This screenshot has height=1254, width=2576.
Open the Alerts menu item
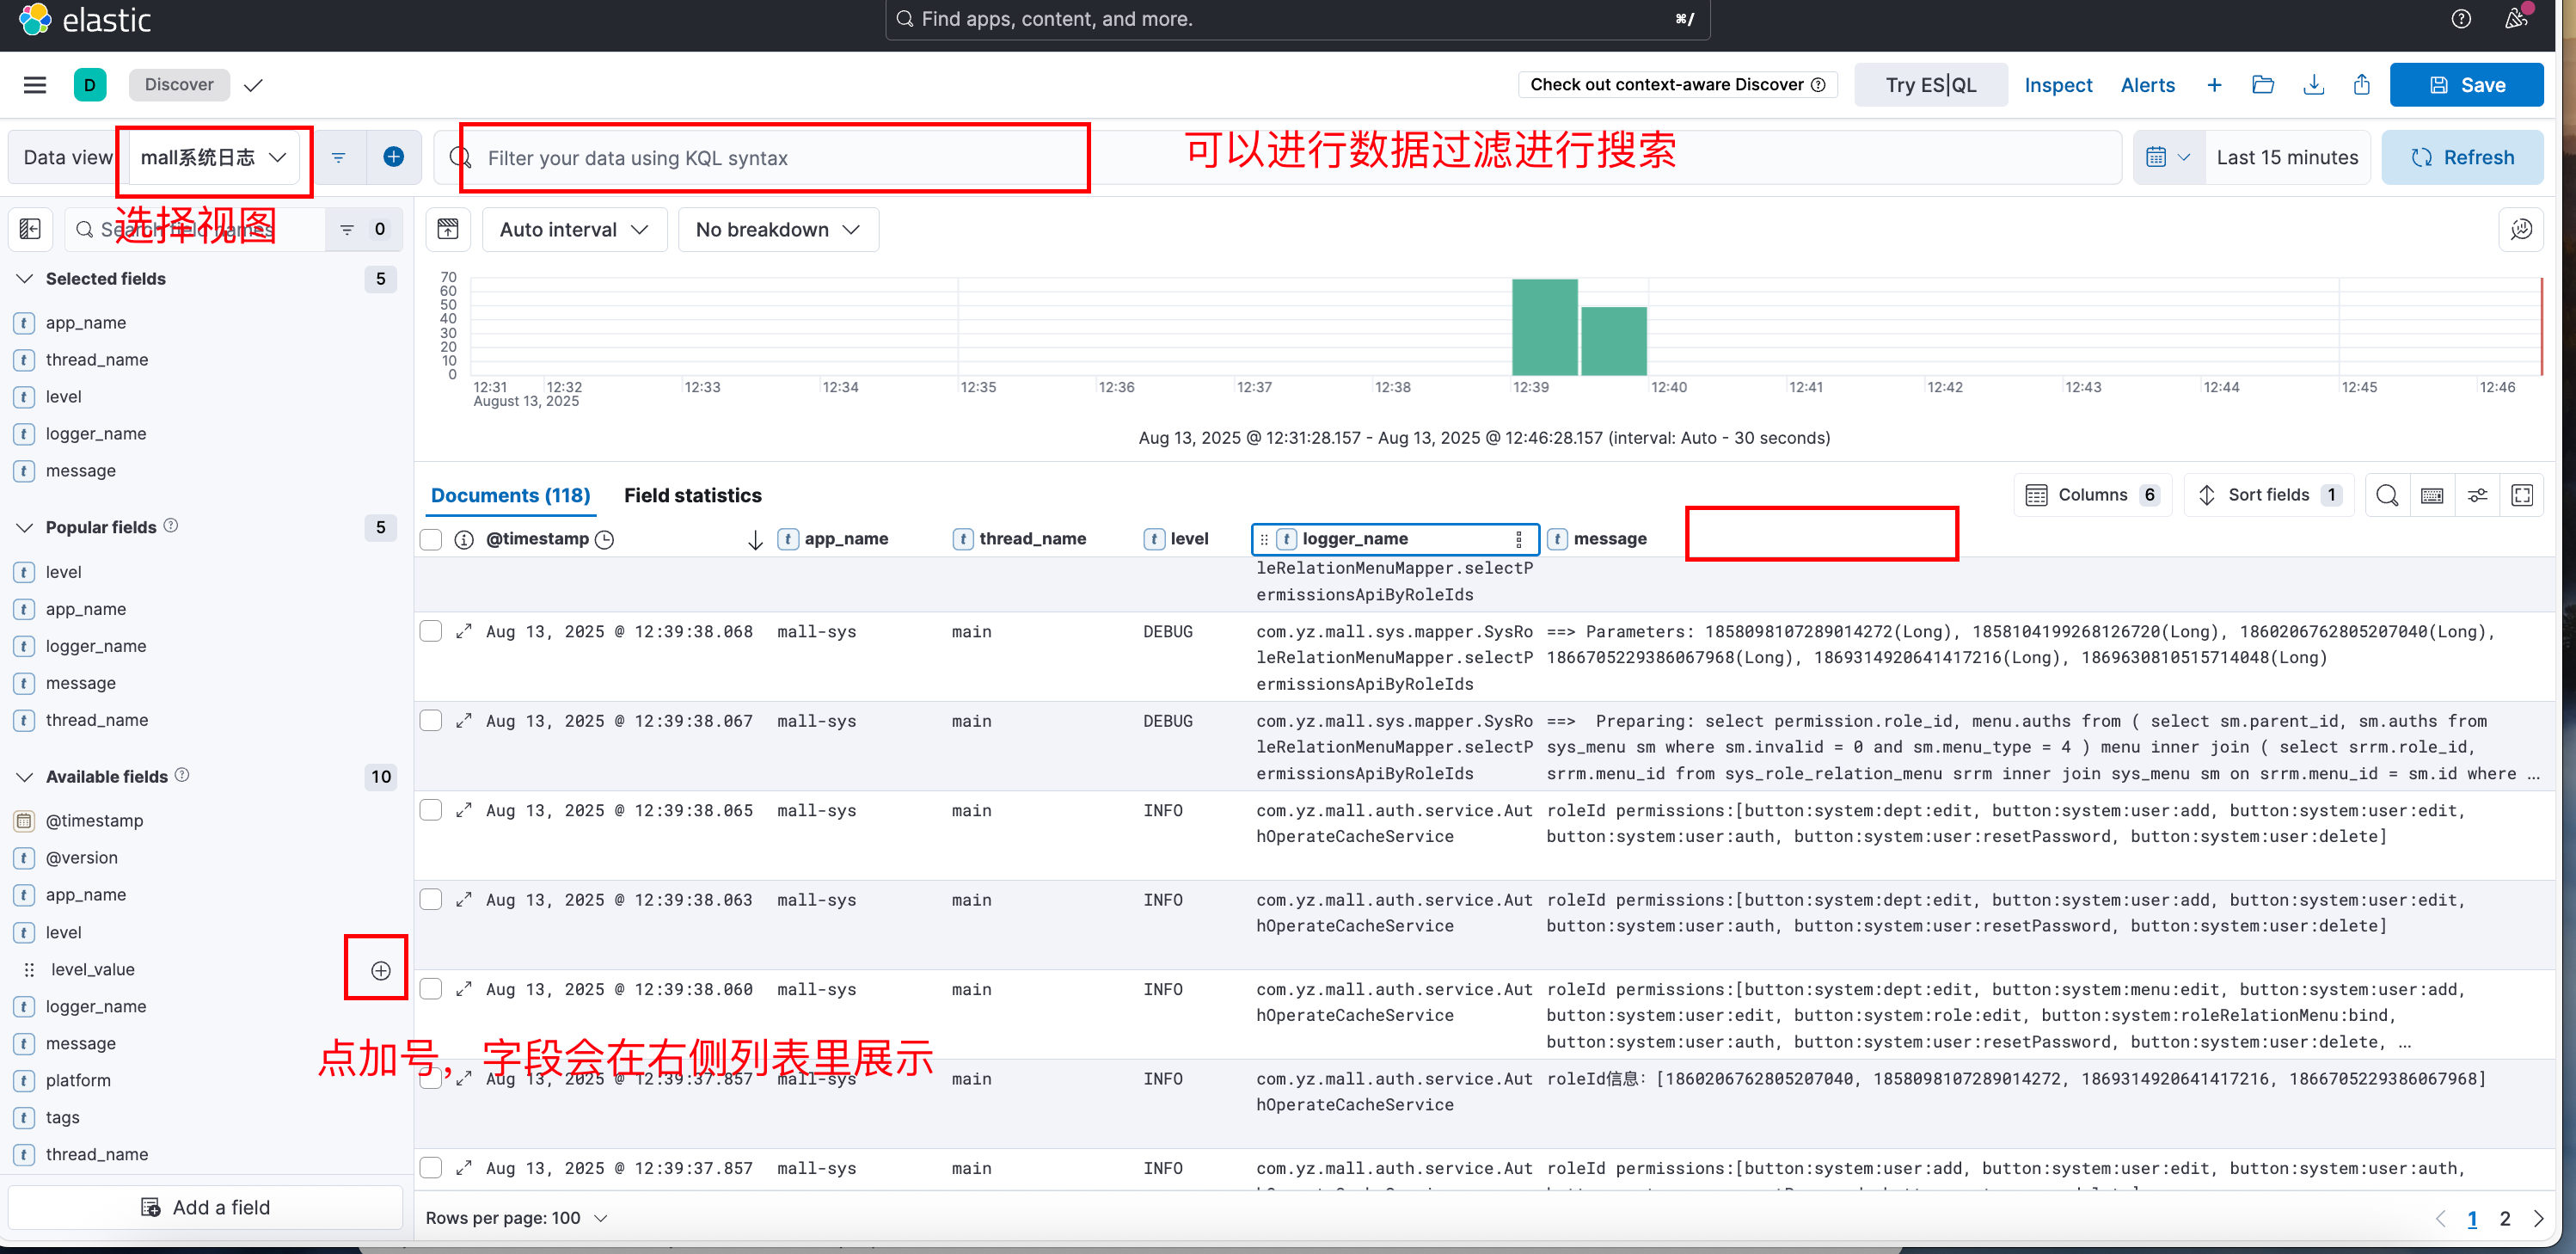2147,85
